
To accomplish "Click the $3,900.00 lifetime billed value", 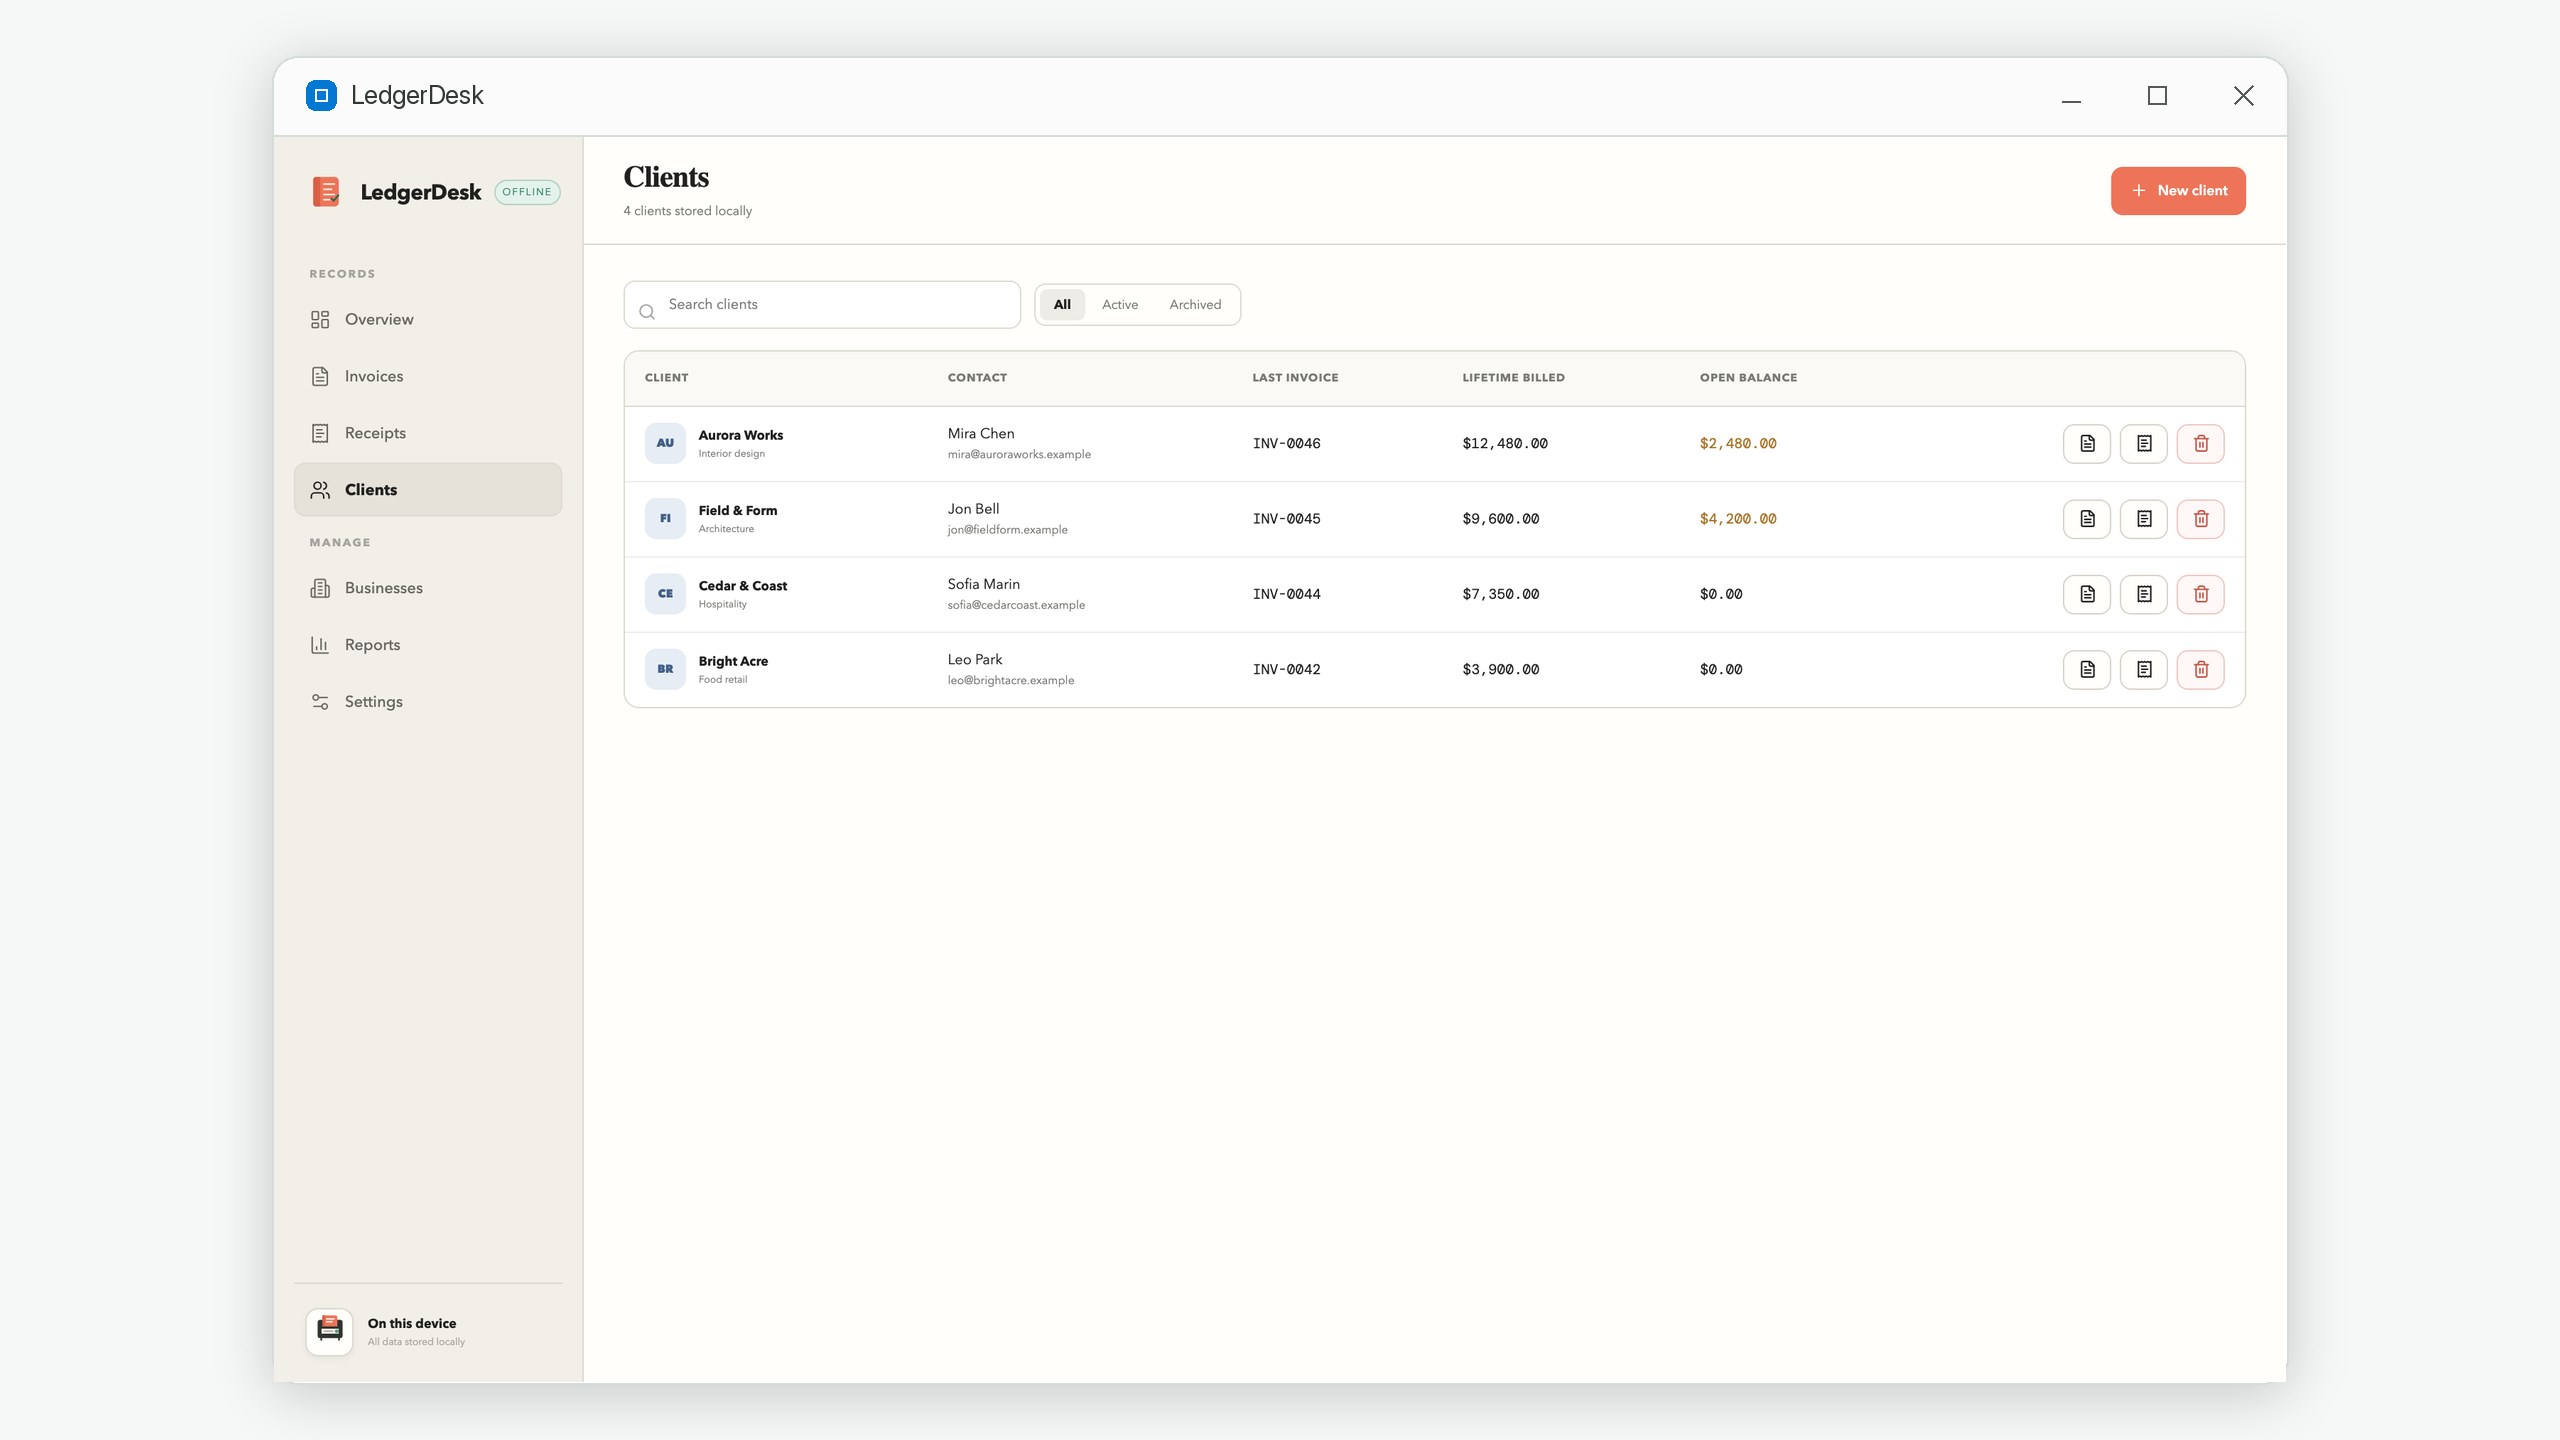I will (x=1501, y=669).
